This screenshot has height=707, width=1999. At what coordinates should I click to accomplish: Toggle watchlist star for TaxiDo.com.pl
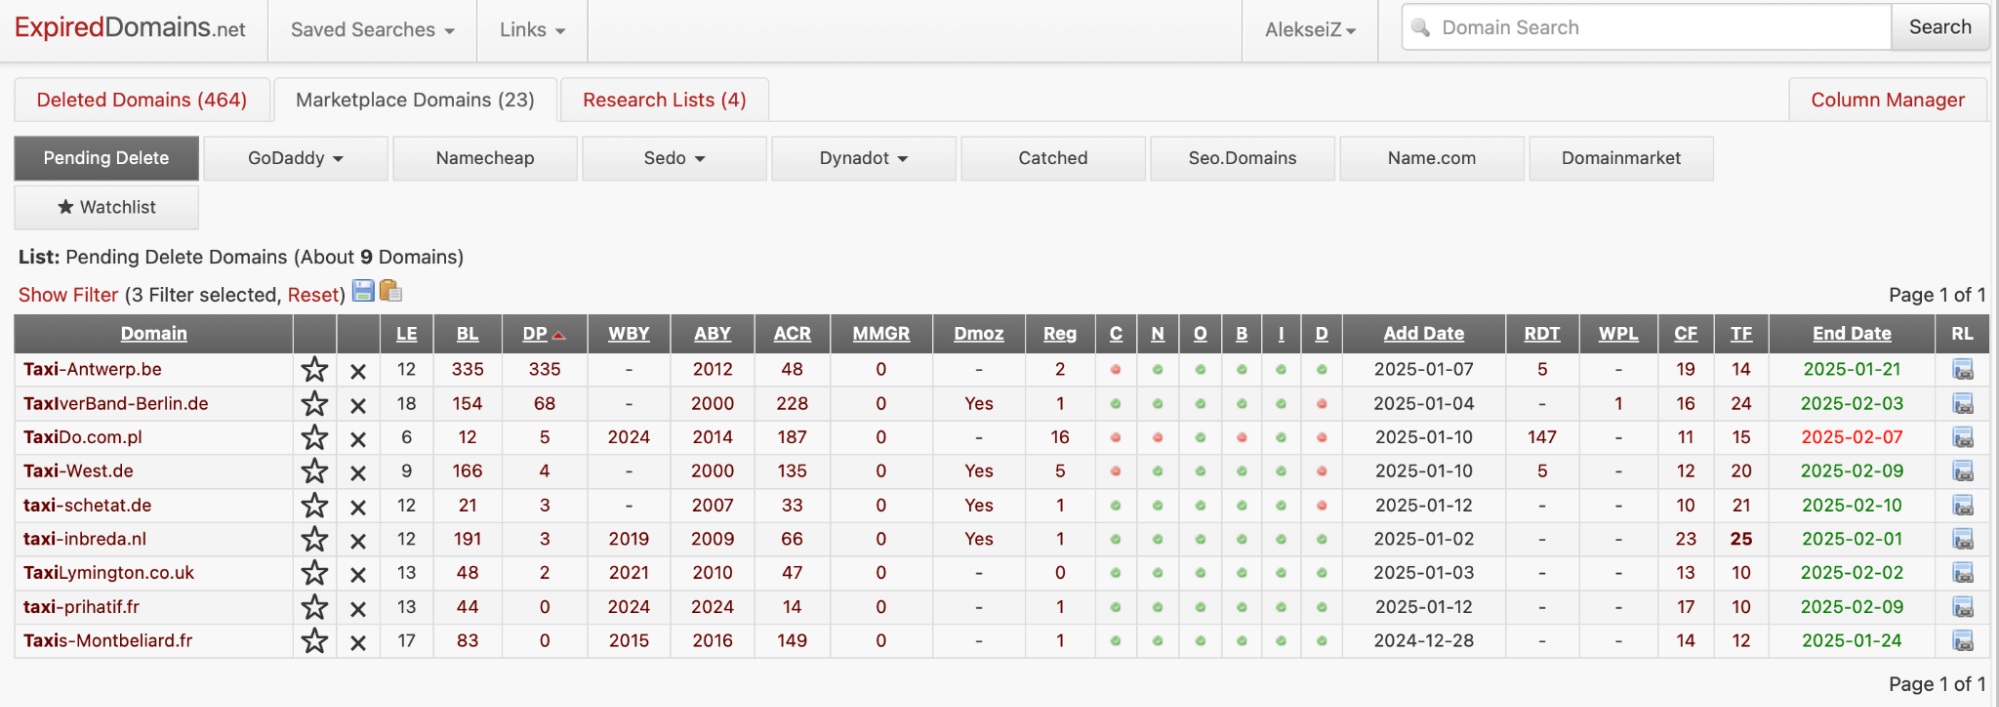click(x=315, y=438)
